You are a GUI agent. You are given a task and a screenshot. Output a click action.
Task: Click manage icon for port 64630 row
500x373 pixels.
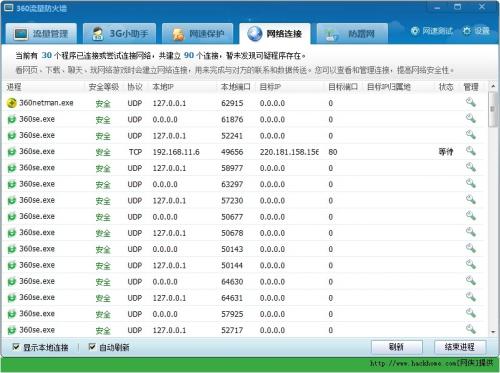tap(471, 281)
